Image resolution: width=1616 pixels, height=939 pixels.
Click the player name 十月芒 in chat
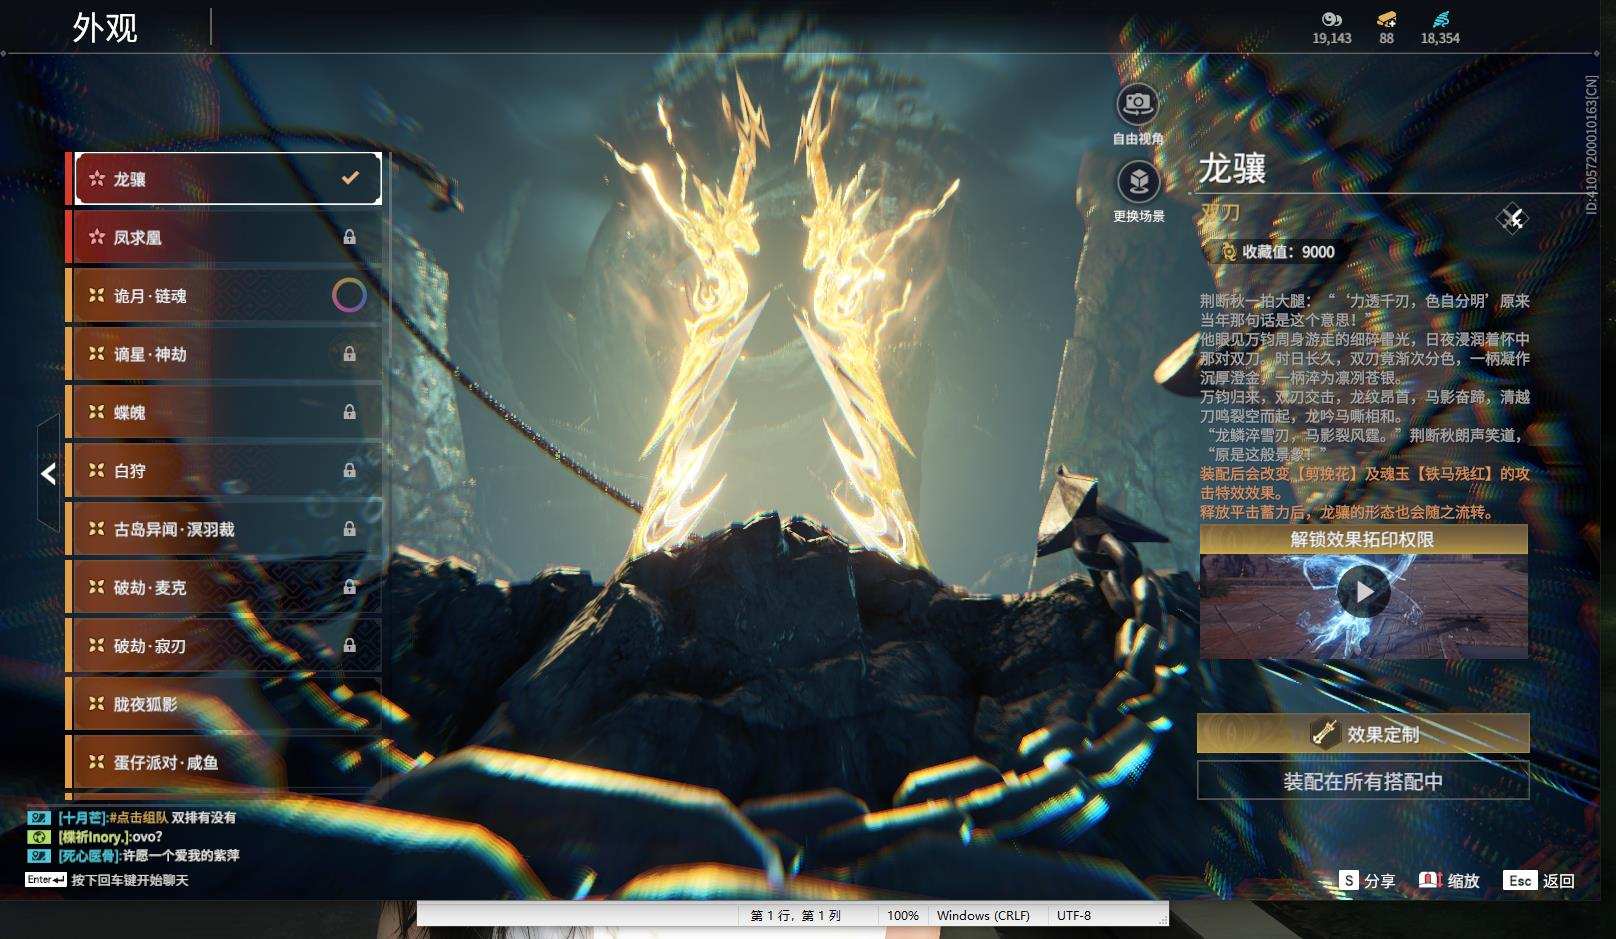tap(81, 818)
